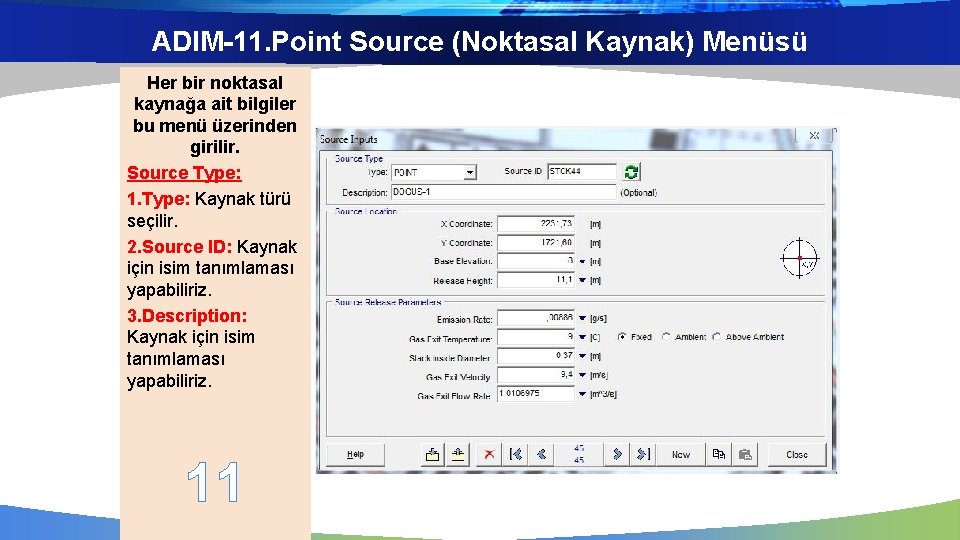Go to first source record
Screen dimensions: 960x540
tap(516, 454)
